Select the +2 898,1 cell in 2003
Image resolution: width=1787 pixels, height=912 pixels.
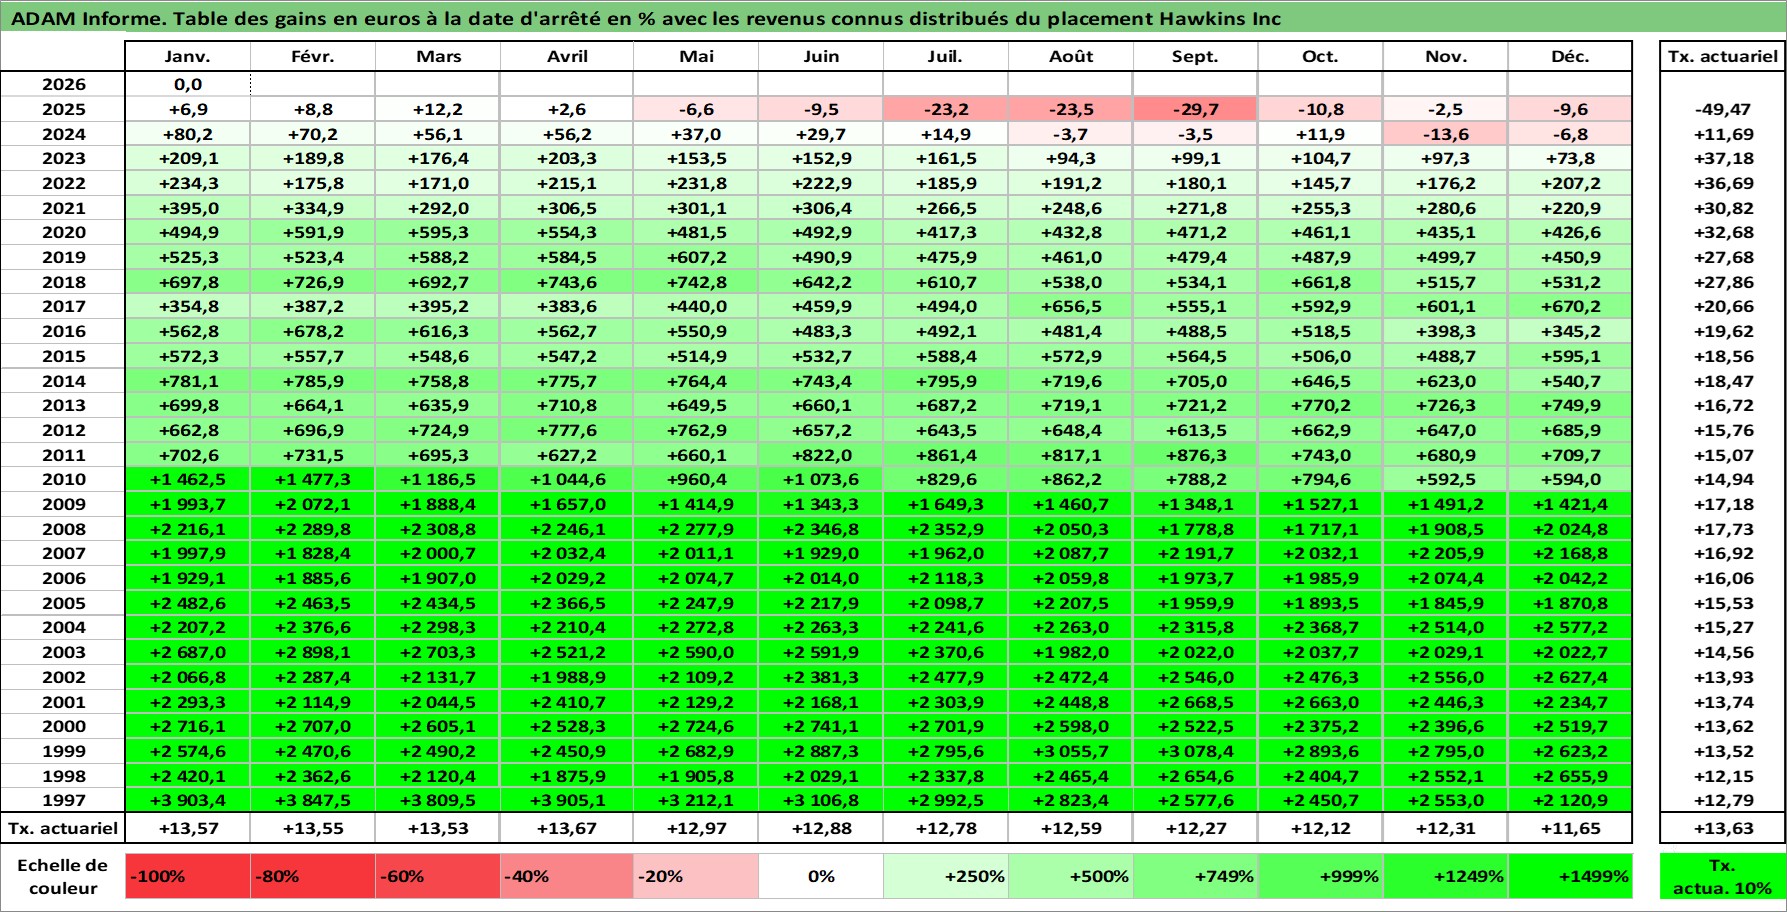coord(313,652)
